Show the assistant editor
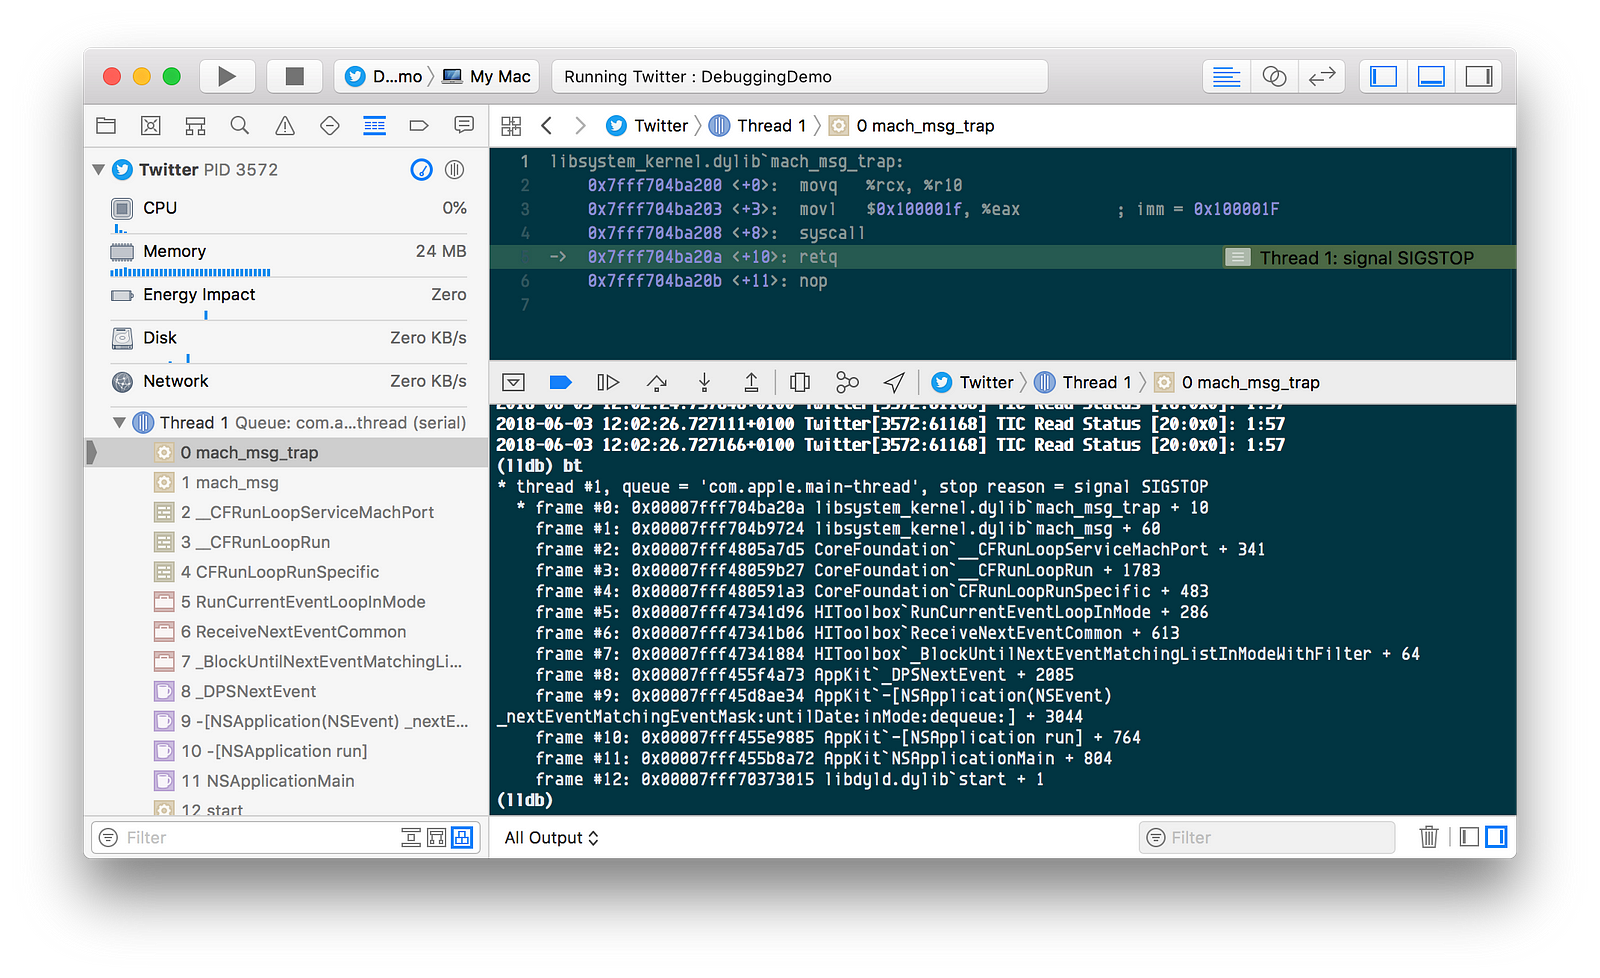The width and height of the screenshot is (1600, 978). point(1274,76)
